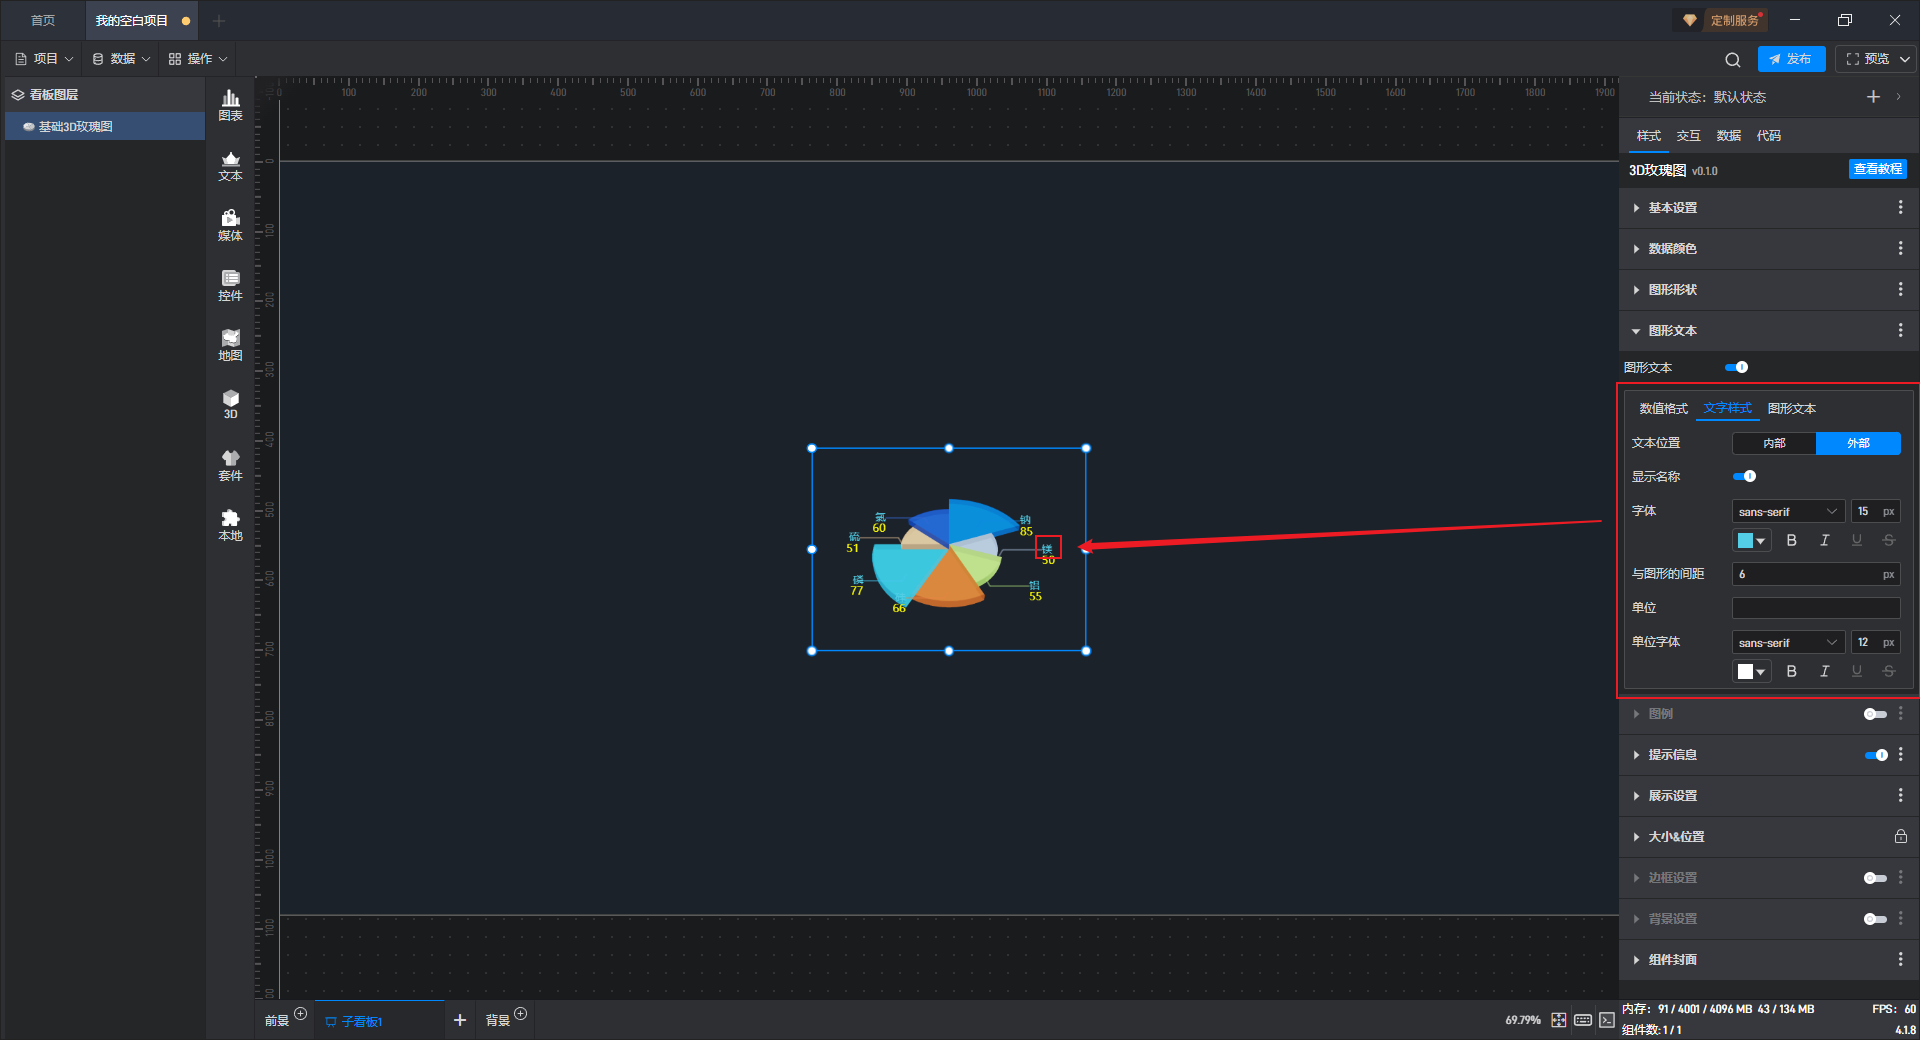Click the search magnifier icon
This screenshot has height=1040, width=1920.
[x=1733, y=59]
